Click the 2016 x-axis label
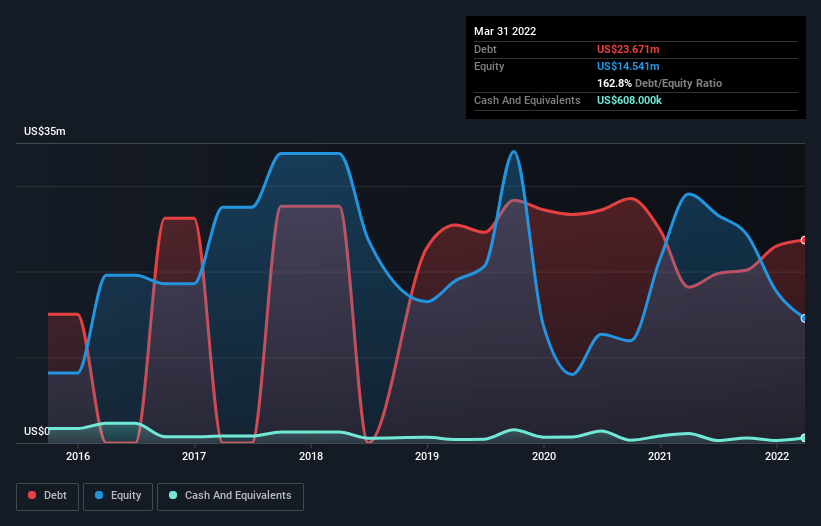The height and width of the screenshot is (526, 821). tap(78, 456)
